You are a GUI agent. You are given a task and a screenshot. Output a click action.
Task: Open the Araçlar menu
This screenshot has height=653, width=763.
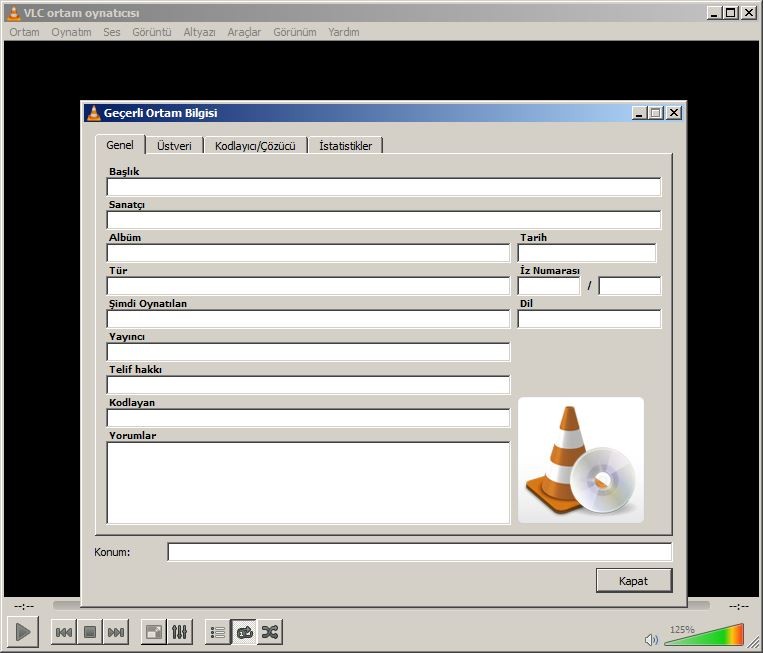244,32
